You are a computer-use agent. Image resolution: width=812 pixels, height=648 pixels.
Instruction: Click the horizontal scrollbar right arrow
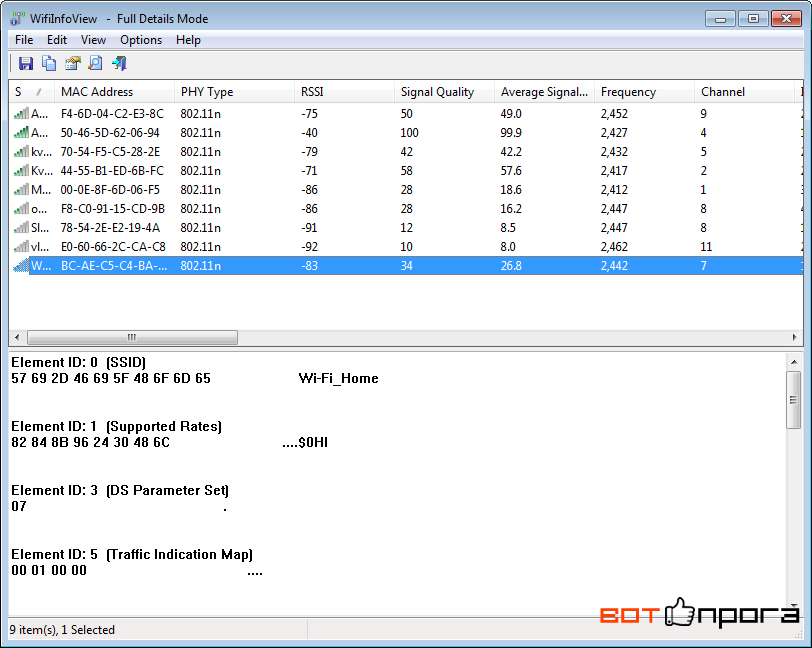pos(794,337)
